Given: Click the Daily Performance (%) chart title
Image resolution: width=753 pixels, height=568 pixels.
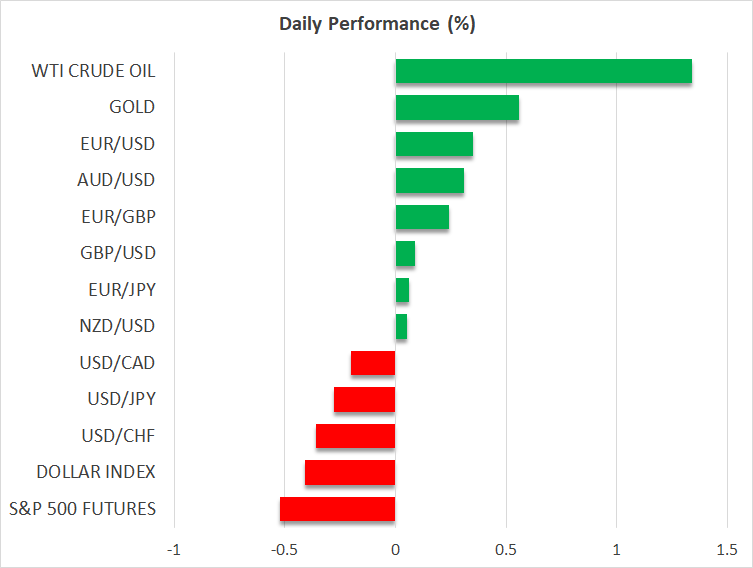Looking at the screenshot, I should click(376, 23).
